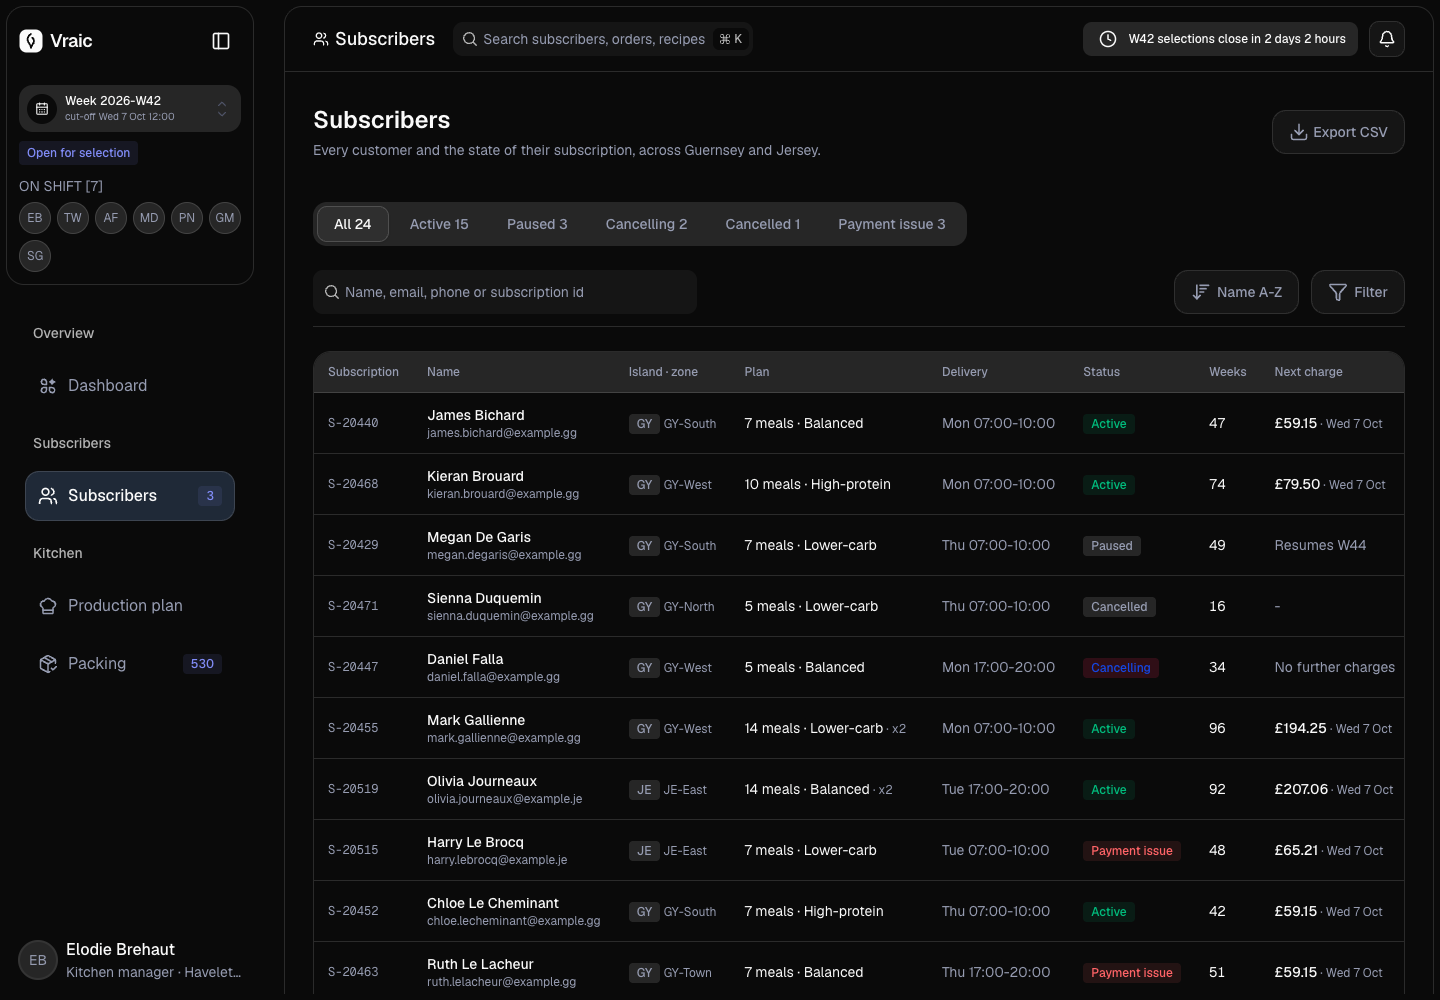
Task: Click the Open for selection badge
Action: [78, 153]
